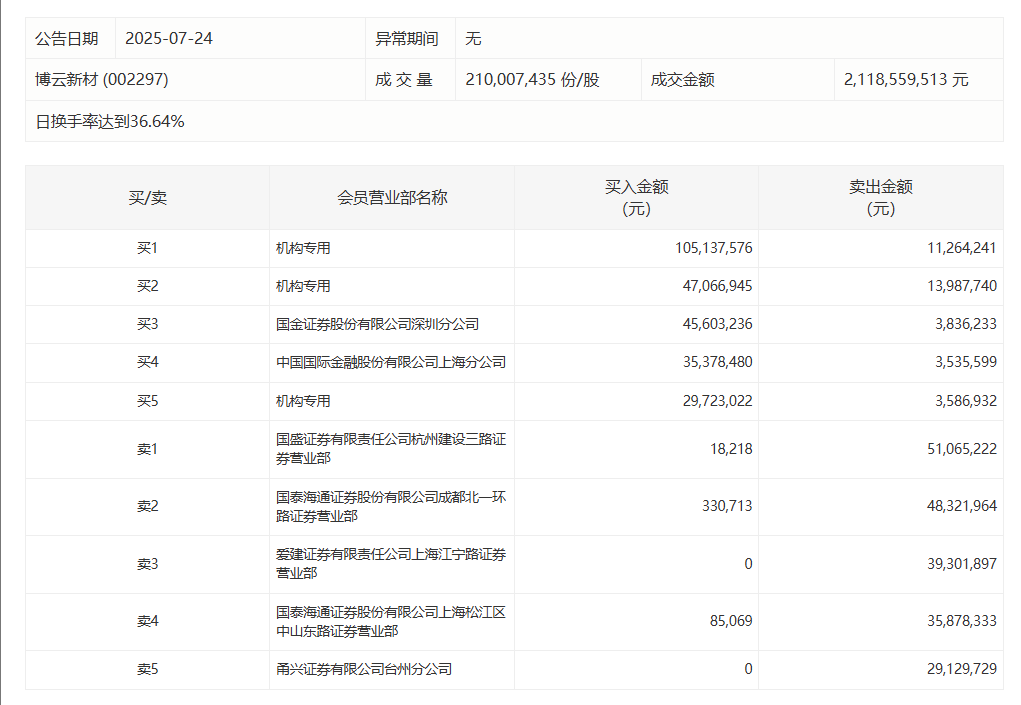This screenshot has width=1021, height=705.
Task: Select turnover amount 2,118,559,513 元
Action: [906, 79]
